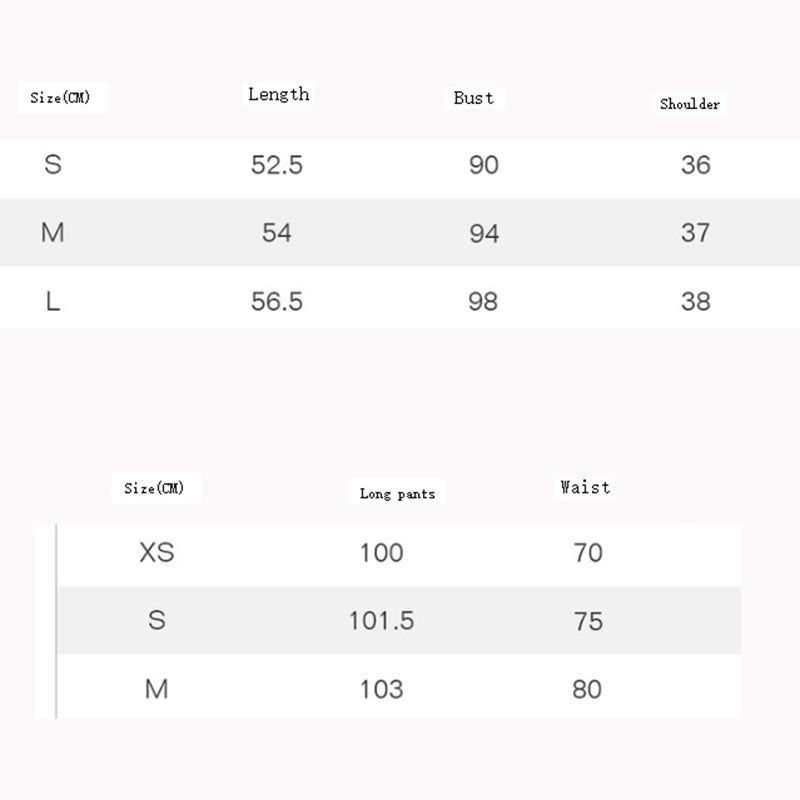800x800 pixels.
Task: Click the length value 54
Action: point(277,233)
